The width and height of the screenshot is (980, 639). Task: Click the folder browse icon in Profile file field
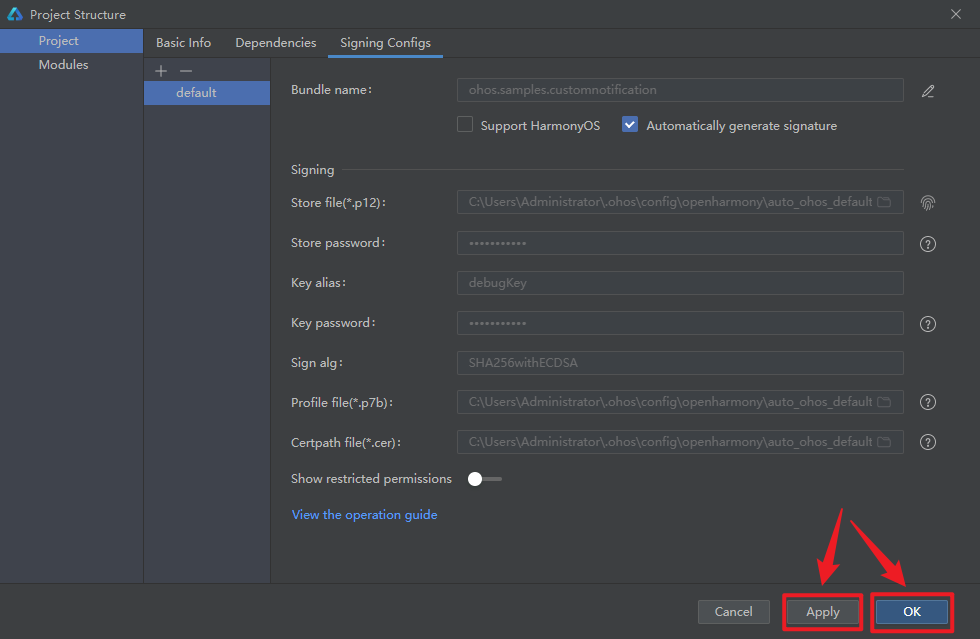point(884,401)
